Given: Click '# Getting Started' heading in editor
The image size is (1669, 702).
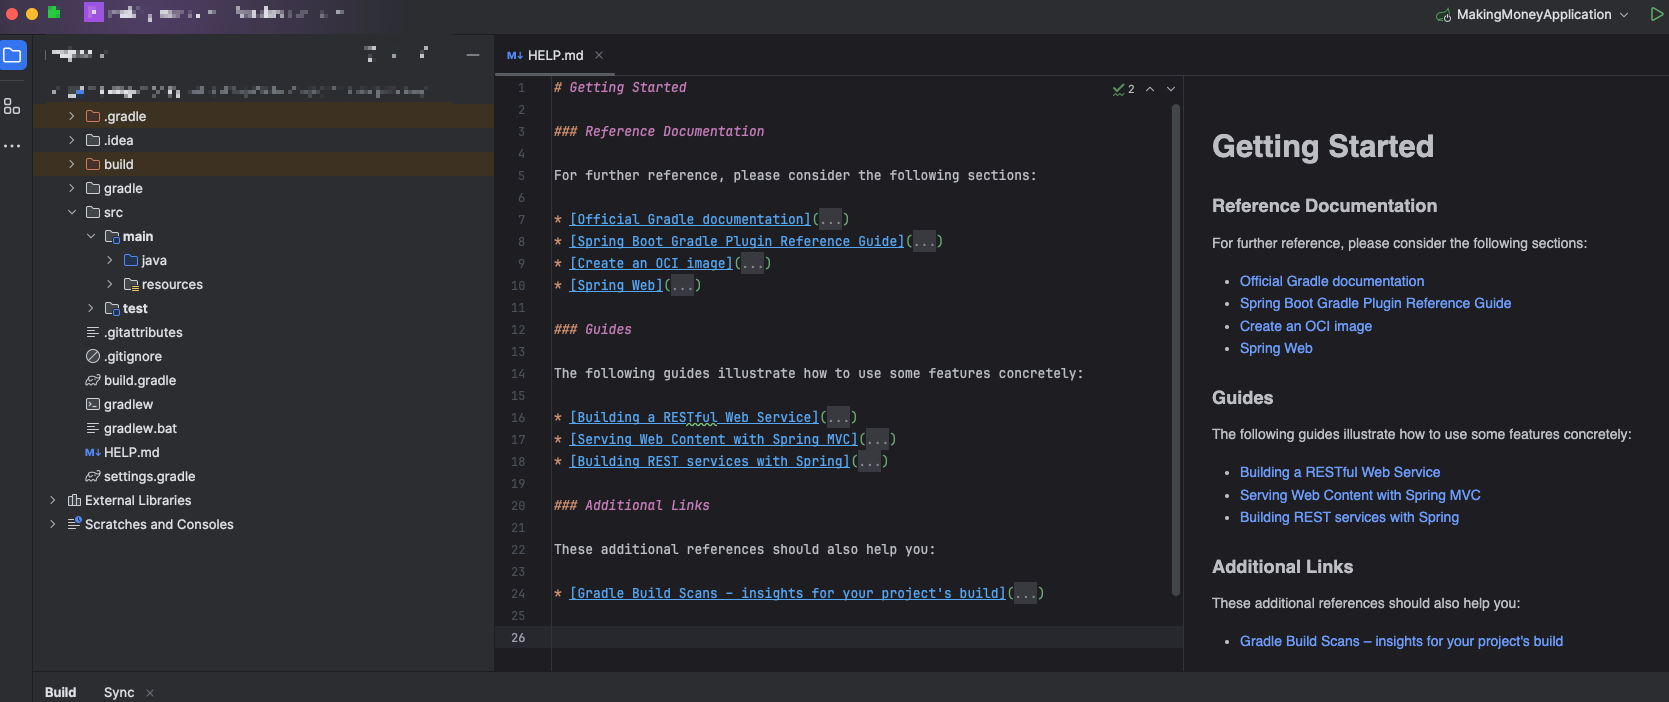Looking at the screenshot, I should (x=620, y=87).
